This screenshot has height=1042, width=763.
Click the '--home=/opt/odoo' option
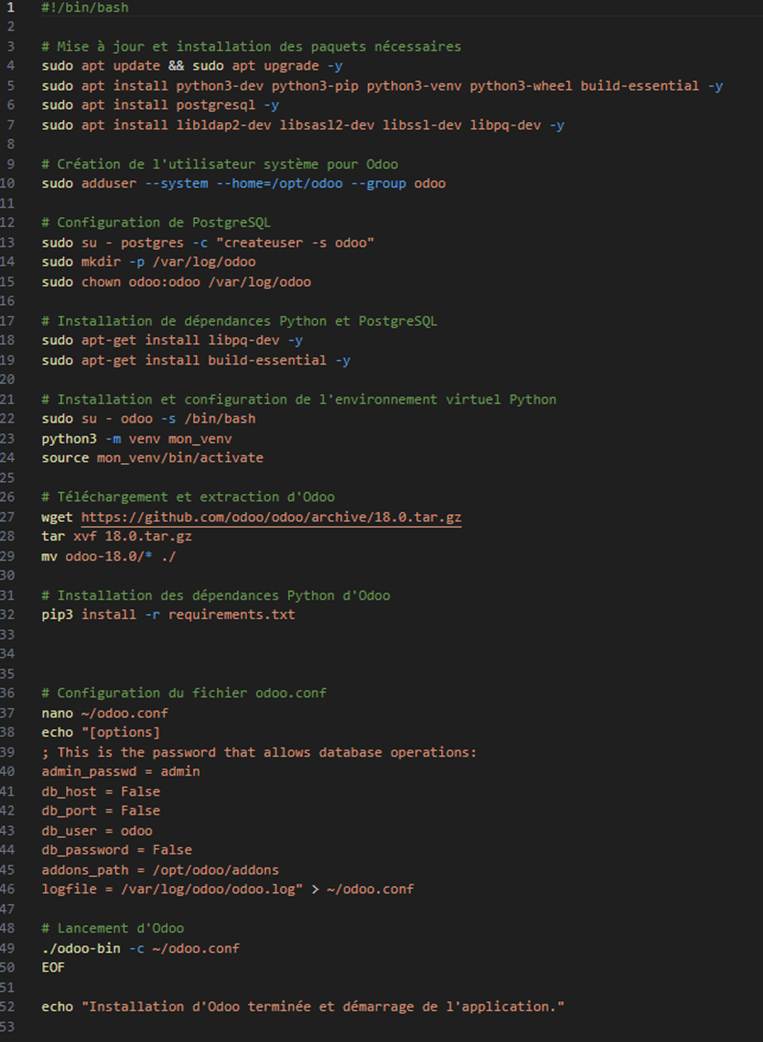point(279,183)
